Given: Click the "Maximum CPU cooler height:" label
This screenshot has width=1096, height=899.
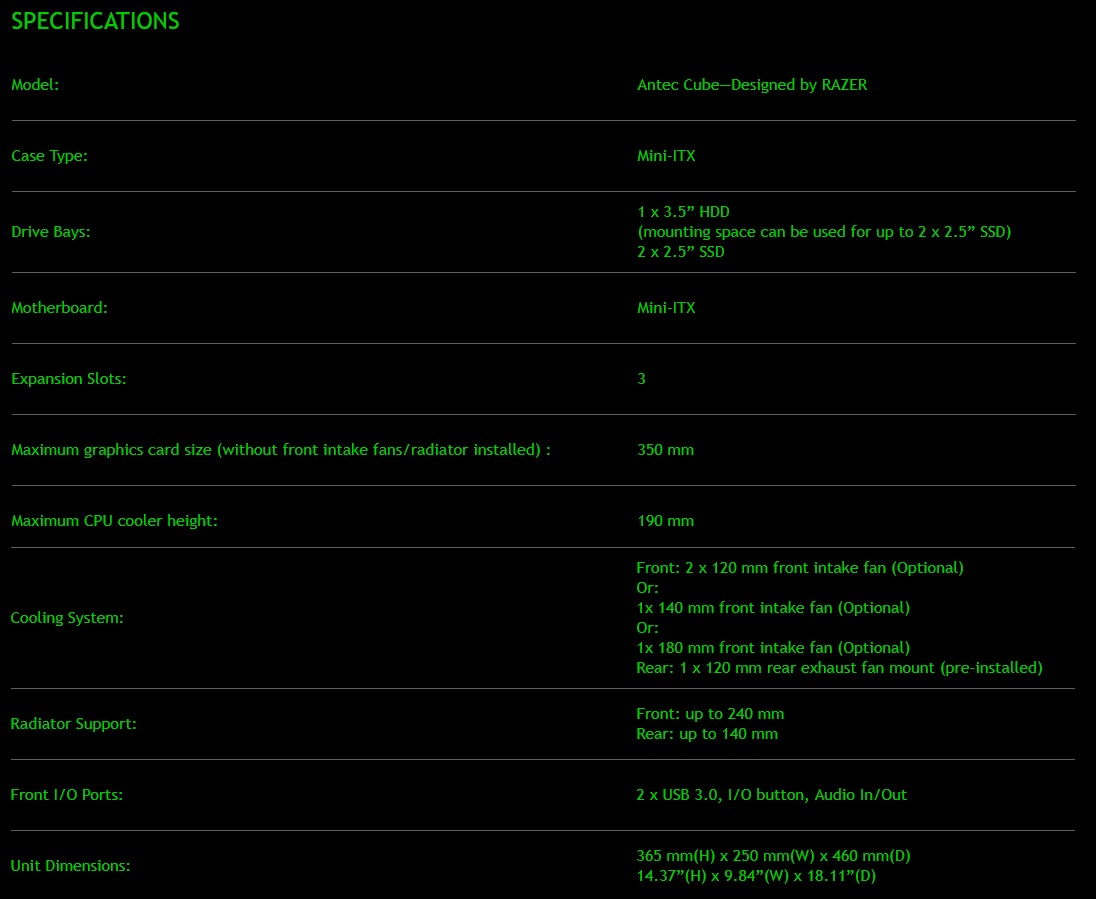Looking at the screenshot, I should point(114,521).
